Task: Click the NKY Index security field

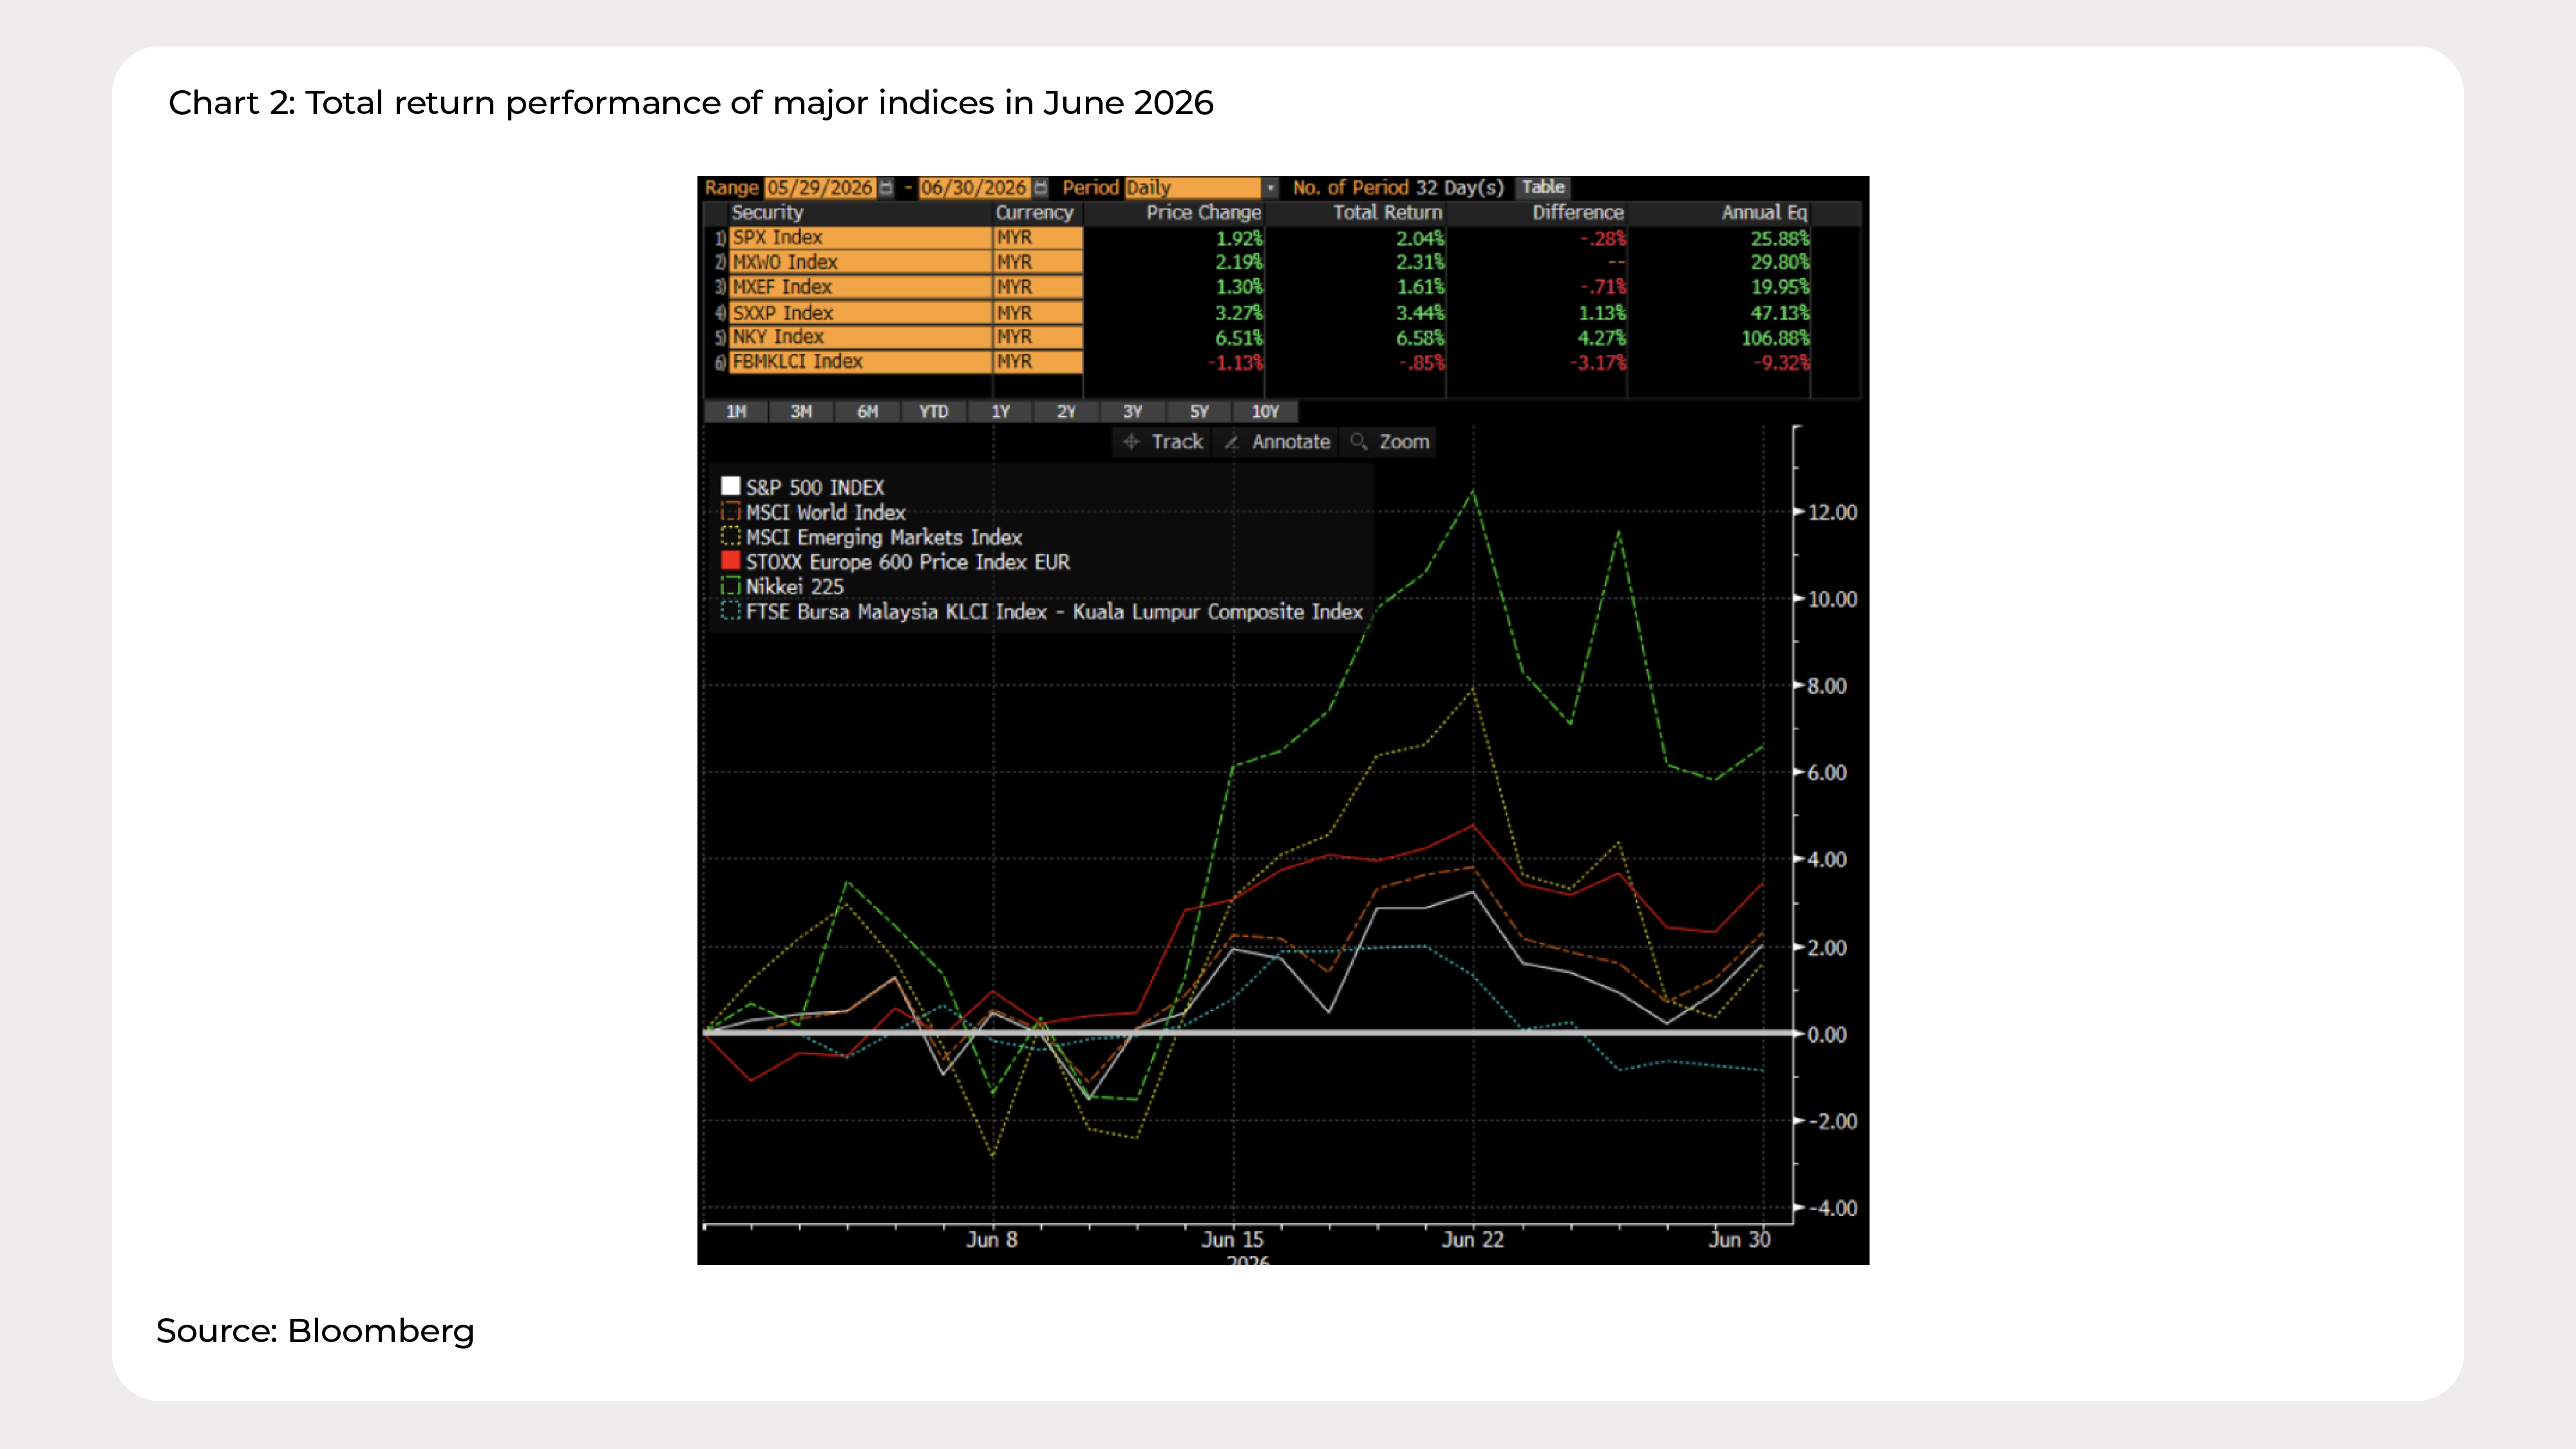Action: 860,337
